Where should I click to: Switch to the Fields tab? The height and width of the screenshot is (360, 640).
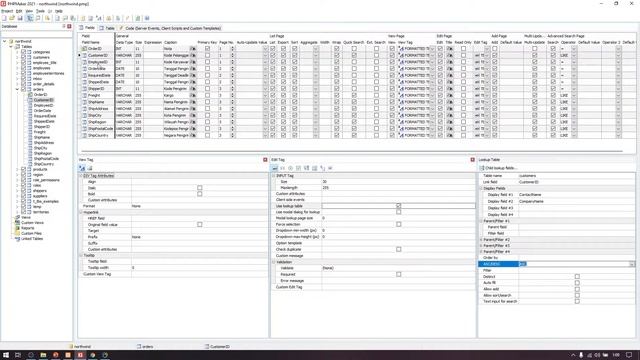pos(87,28)
